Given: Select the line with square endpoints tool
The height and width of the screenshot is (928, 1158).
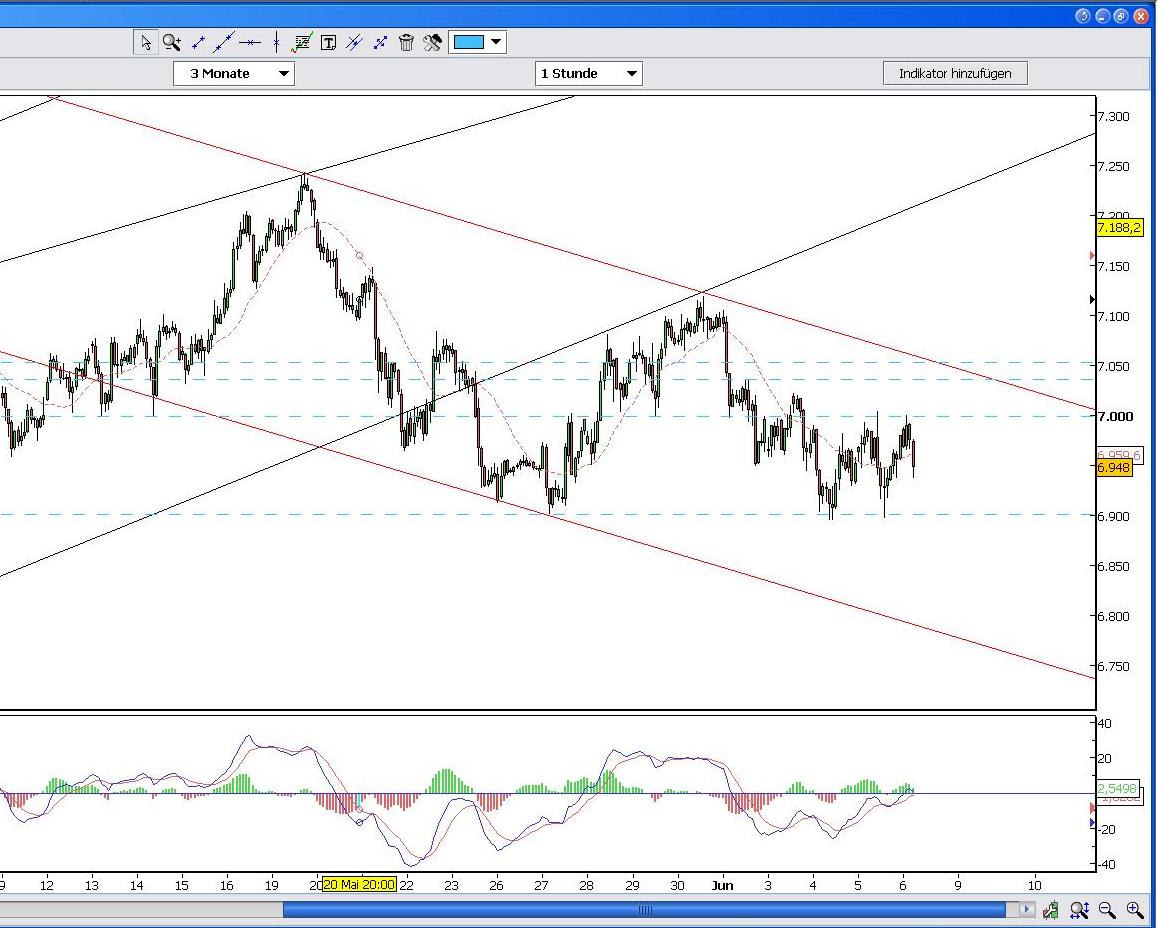Looking at the screenshot, I should point(380,43).
